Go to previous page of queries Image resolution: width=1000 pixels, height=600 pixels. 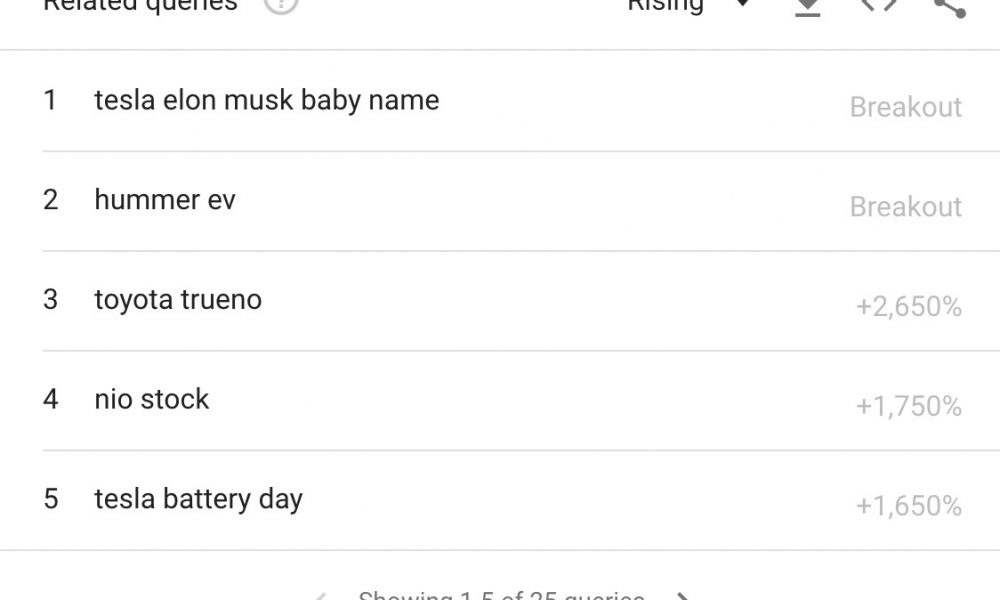point(320,596)
